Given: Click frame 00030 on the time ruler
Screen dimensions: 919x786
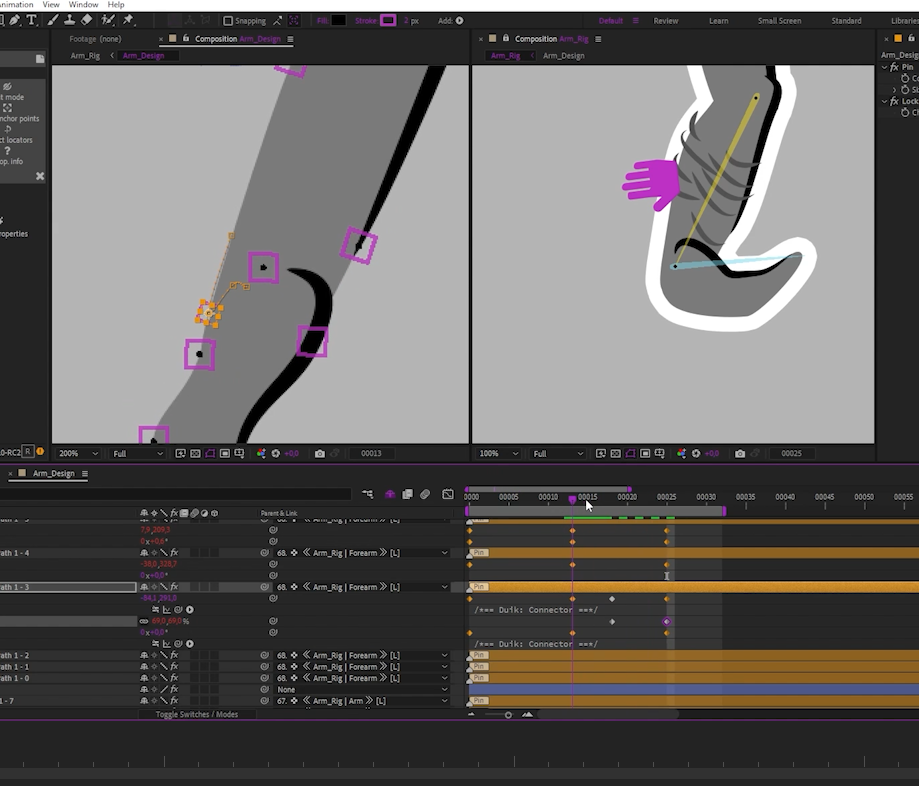Looking at the screenshot, I should [x=706, y=497].
